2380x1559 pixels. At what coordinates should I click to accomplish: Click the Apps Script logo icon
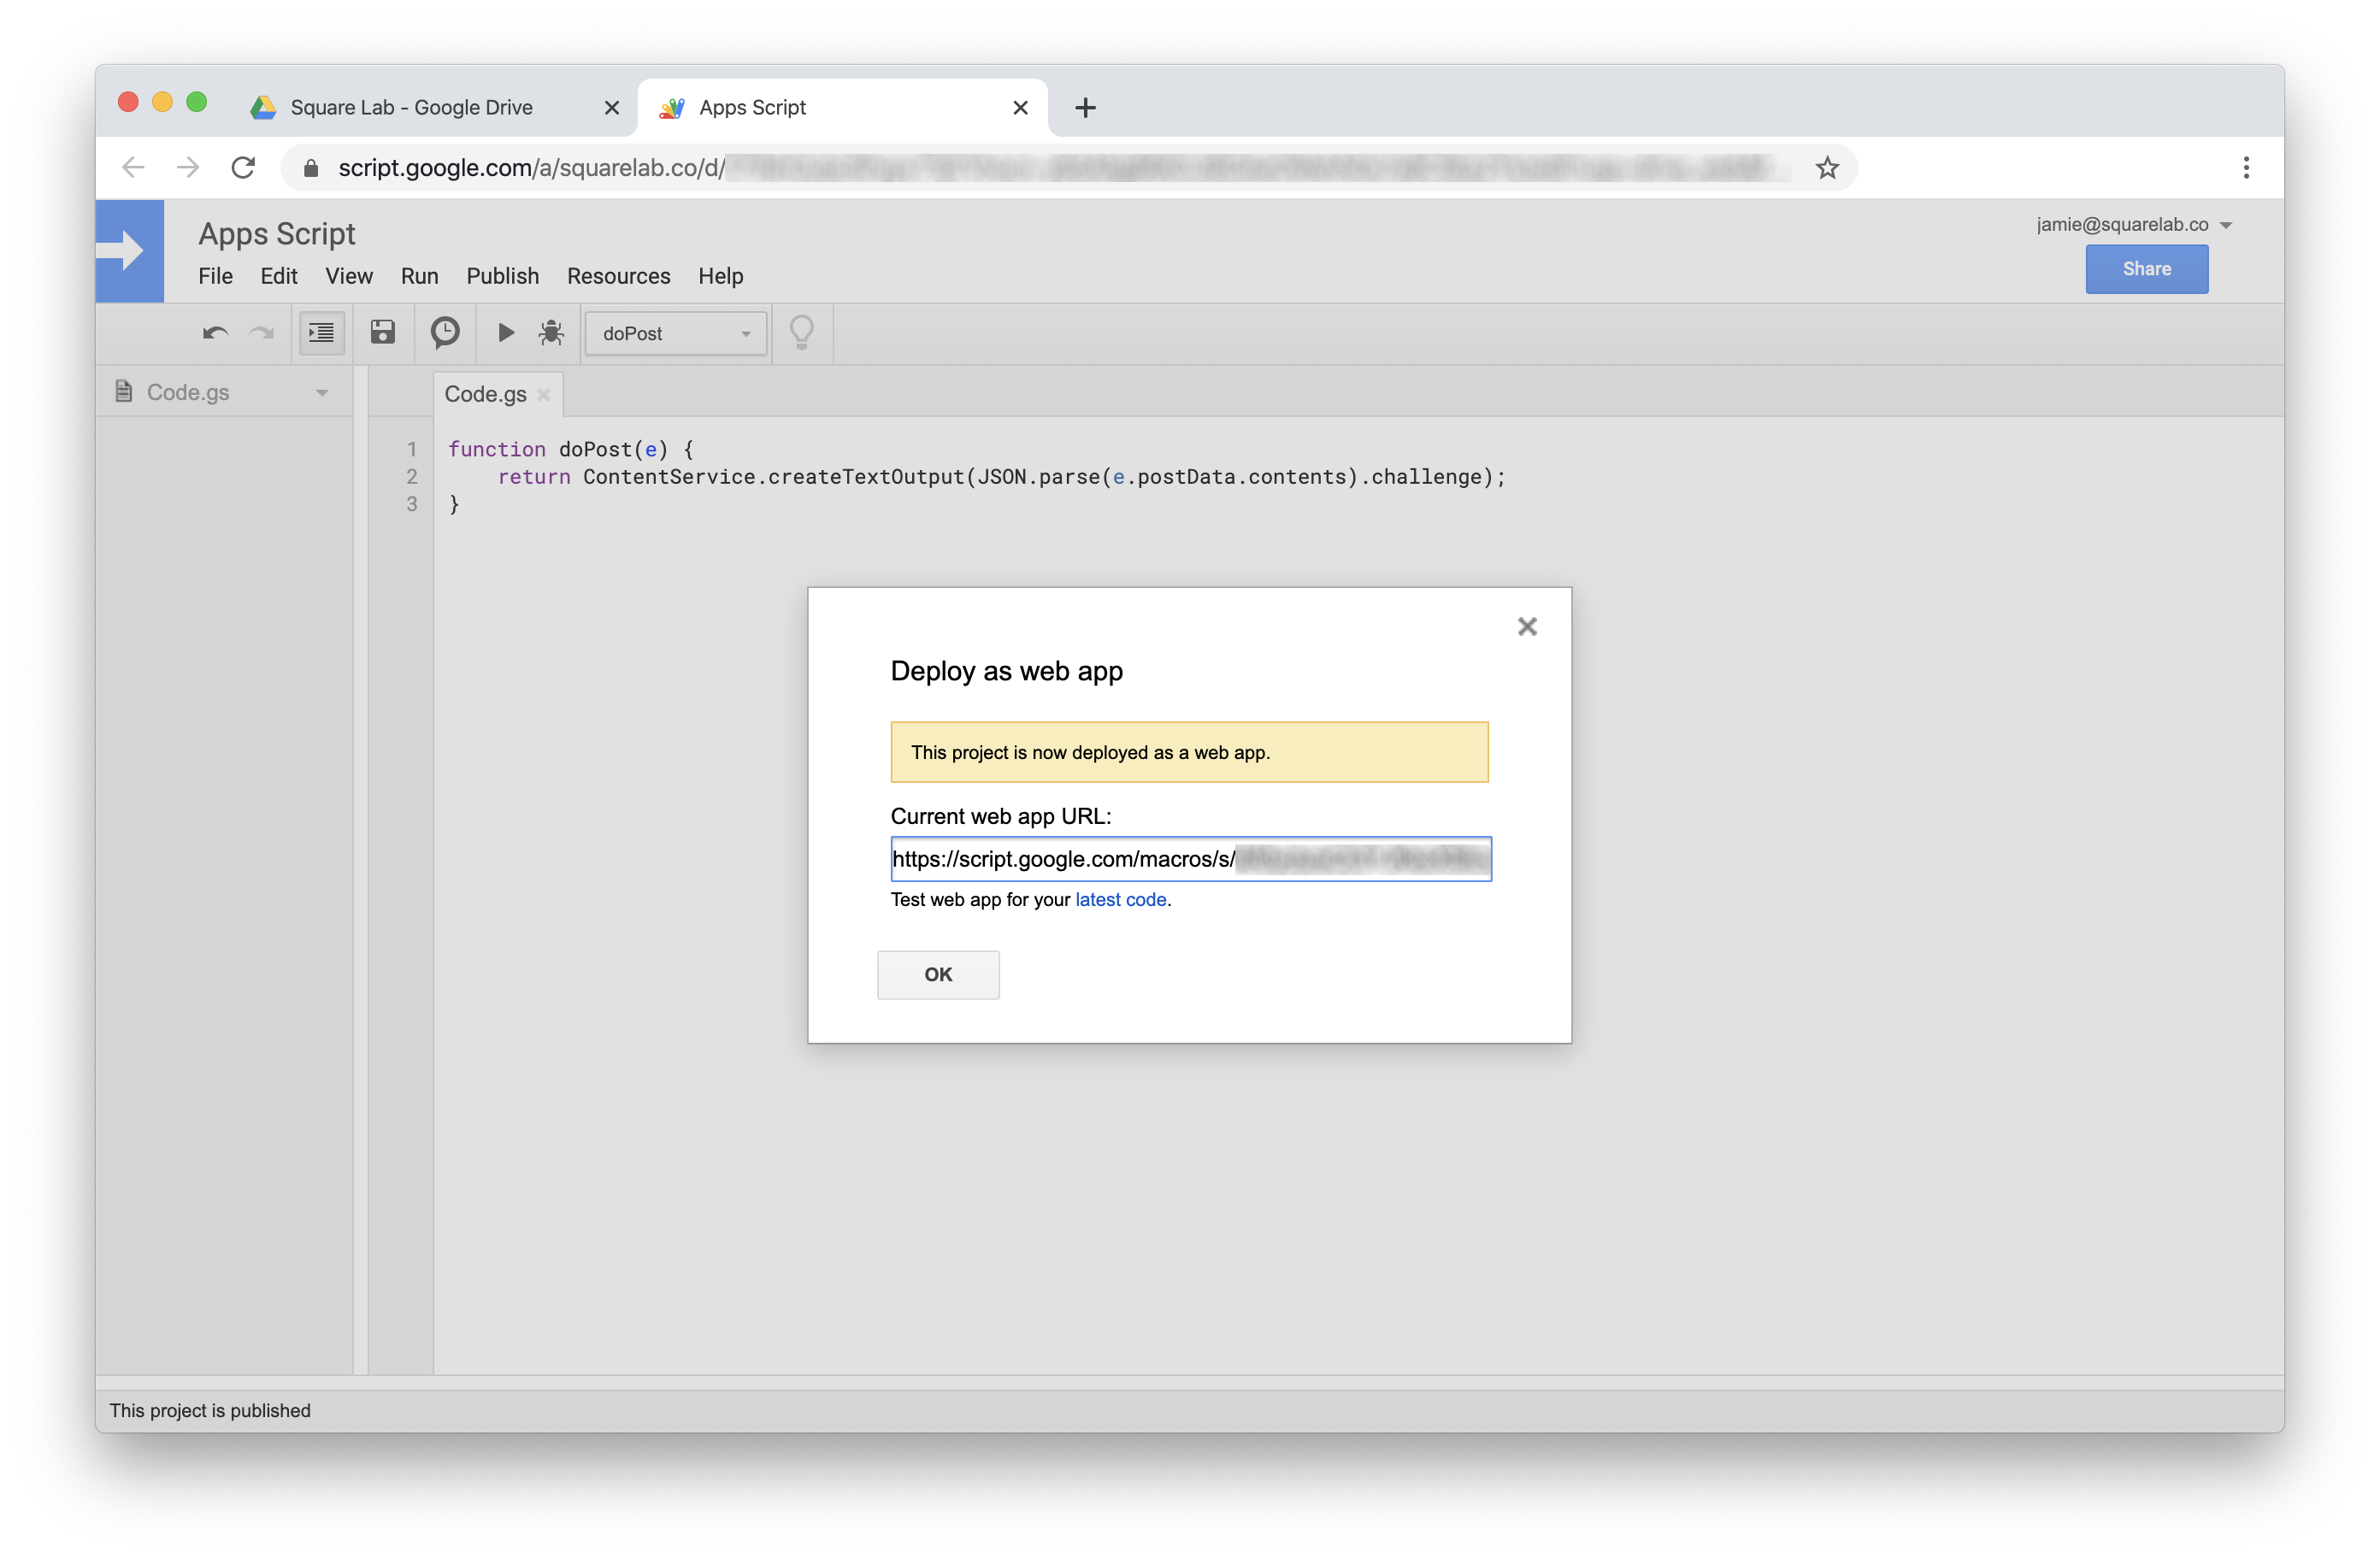131,252
